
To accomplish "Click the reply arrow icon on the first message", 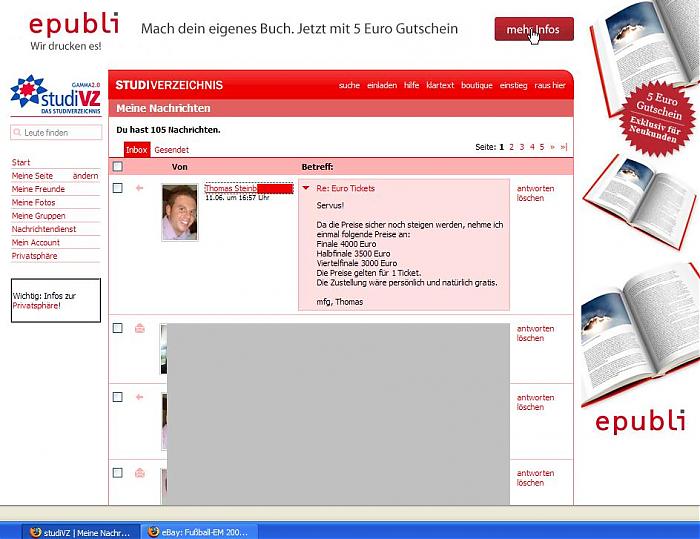I will [140, 188].
